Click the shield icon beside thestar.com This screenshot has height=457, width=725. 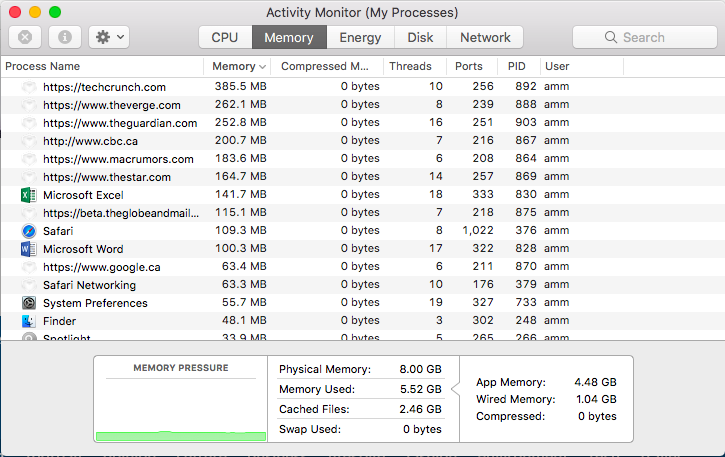pyautogui.click(x=29, y=177)
